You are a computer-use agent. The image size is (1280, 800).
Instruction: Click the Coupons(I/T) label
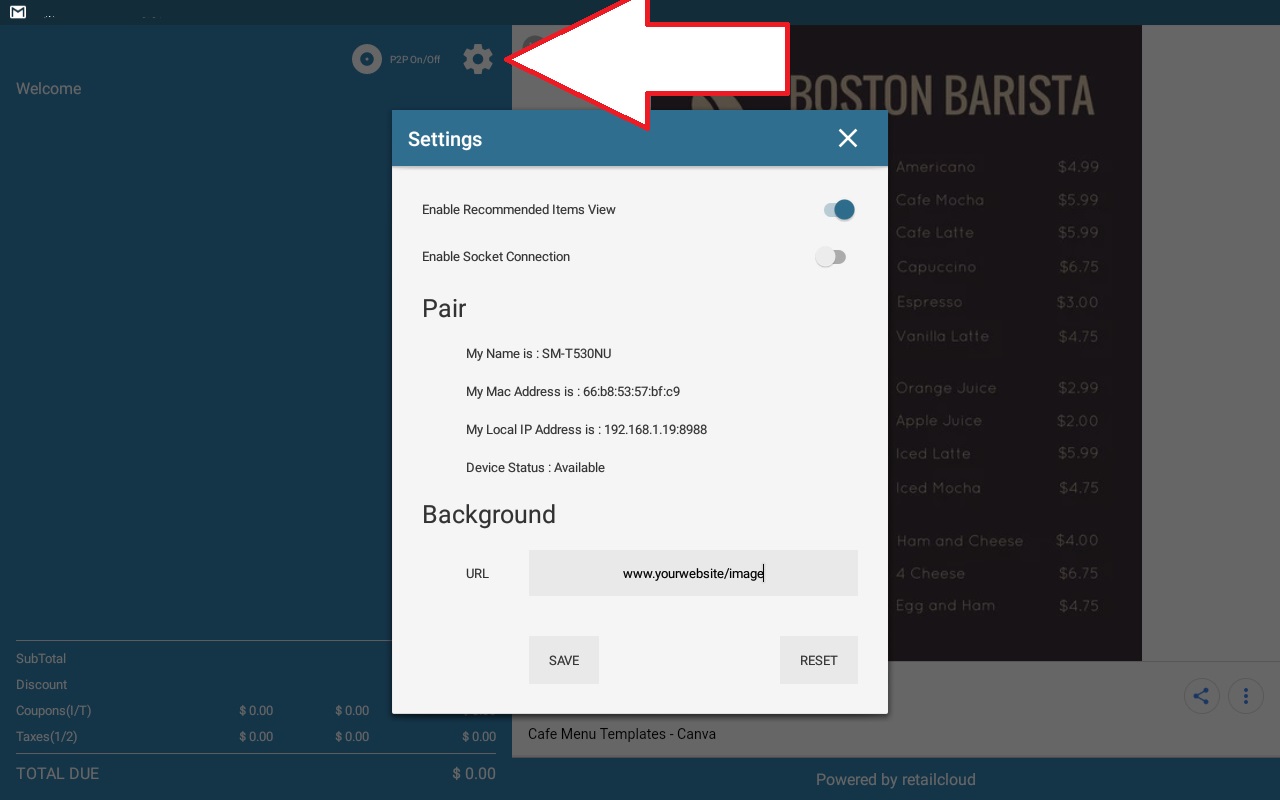click(x=52, y=710)
